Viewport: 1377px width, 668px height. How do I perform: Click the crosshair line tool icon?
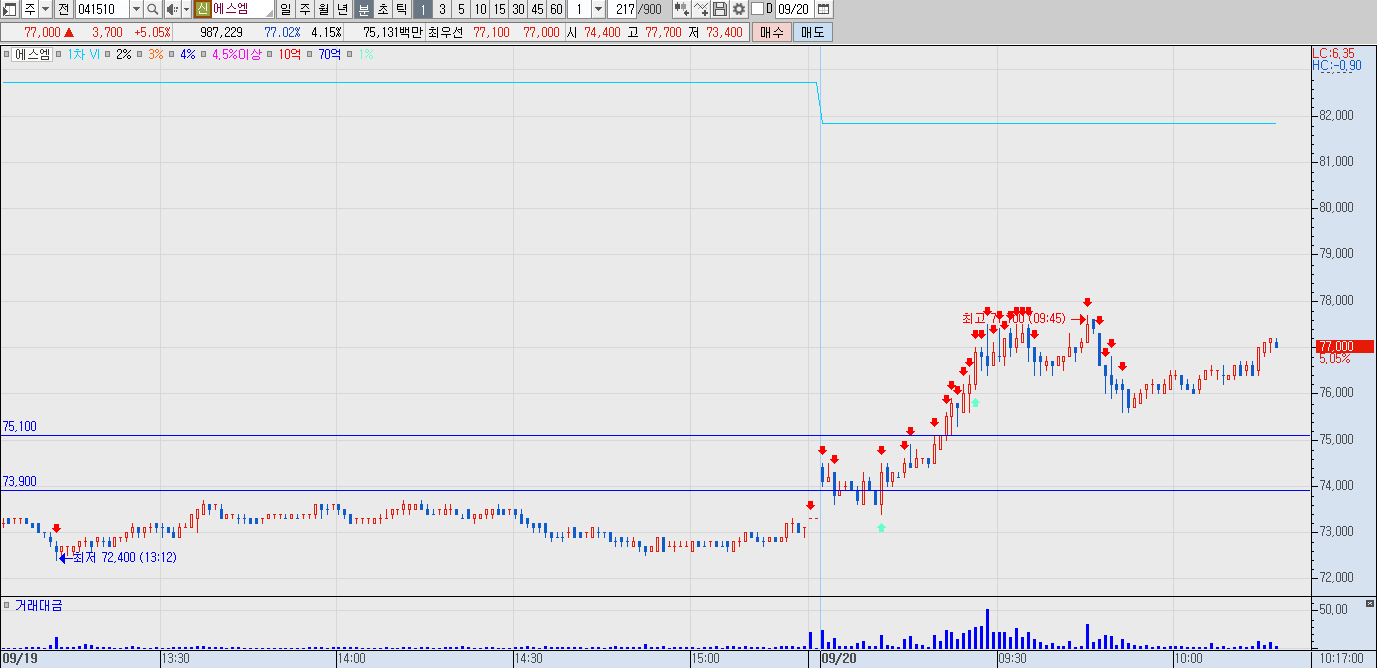tap(701, 9)
